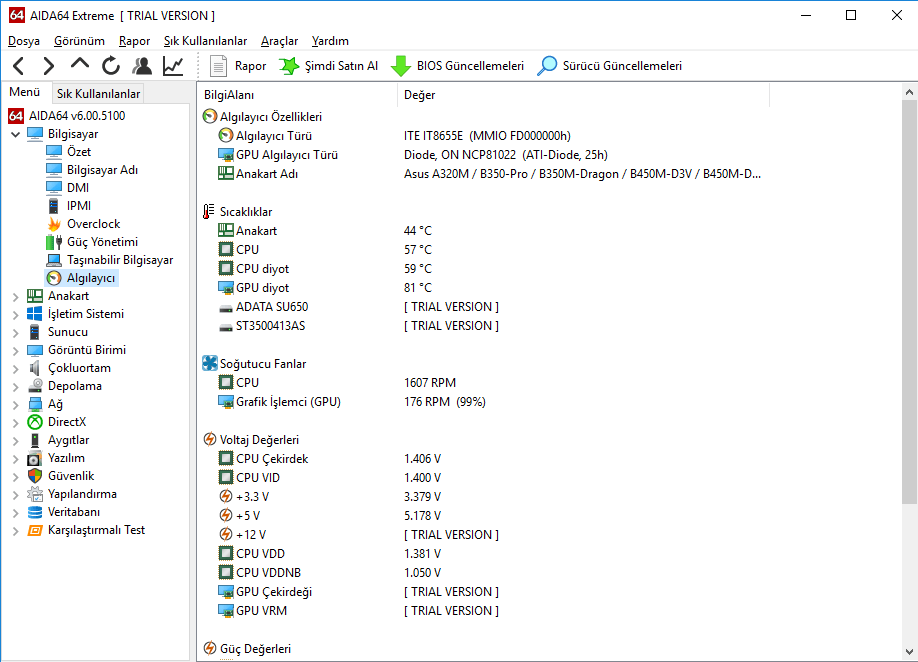The width and height of the screenshot is (918, 662).
Task: Click the Algılayıcı Özellikleri section icon
Action: (210, 116)
